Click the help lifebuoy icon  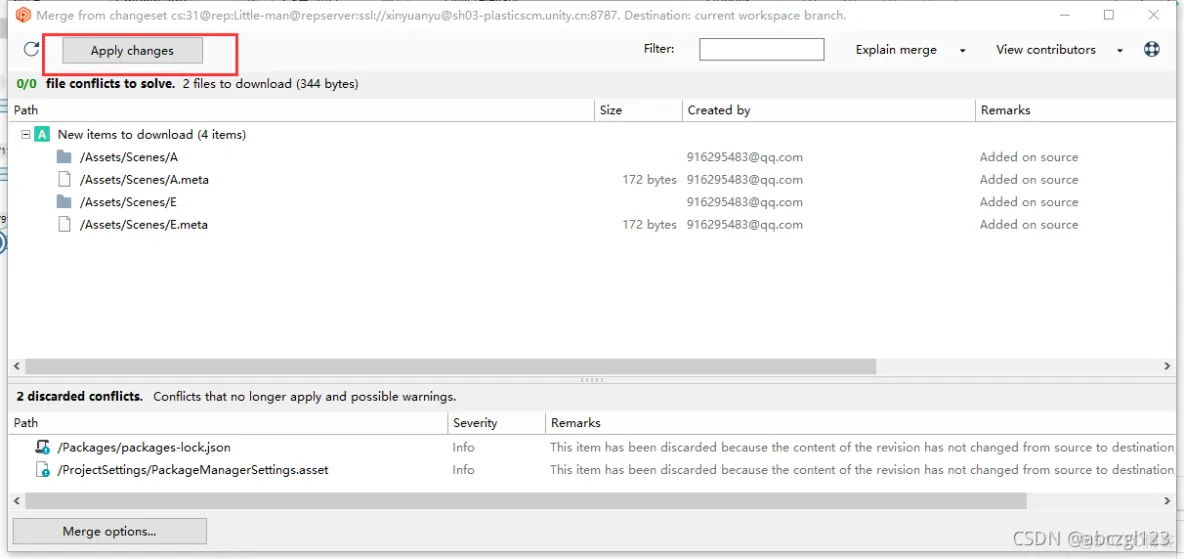[x=1152, y=50]
